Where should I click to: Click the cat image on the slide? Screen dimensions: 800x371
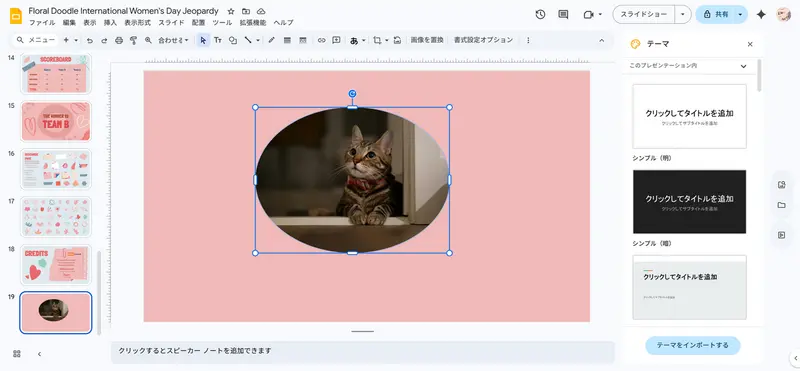[352, 180]
